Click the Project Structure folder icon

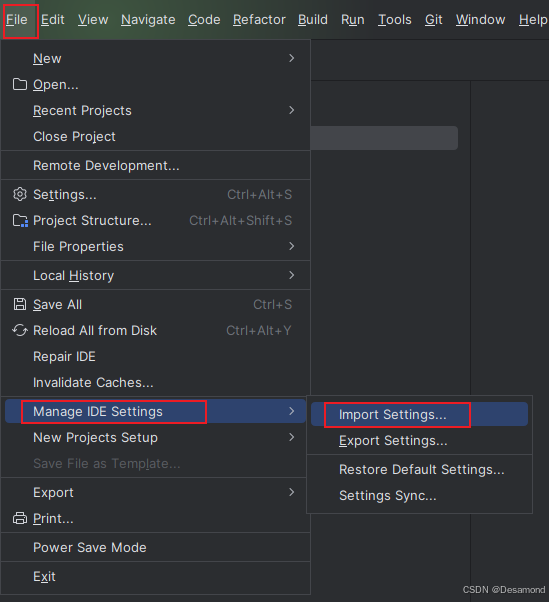coord(20,220)
